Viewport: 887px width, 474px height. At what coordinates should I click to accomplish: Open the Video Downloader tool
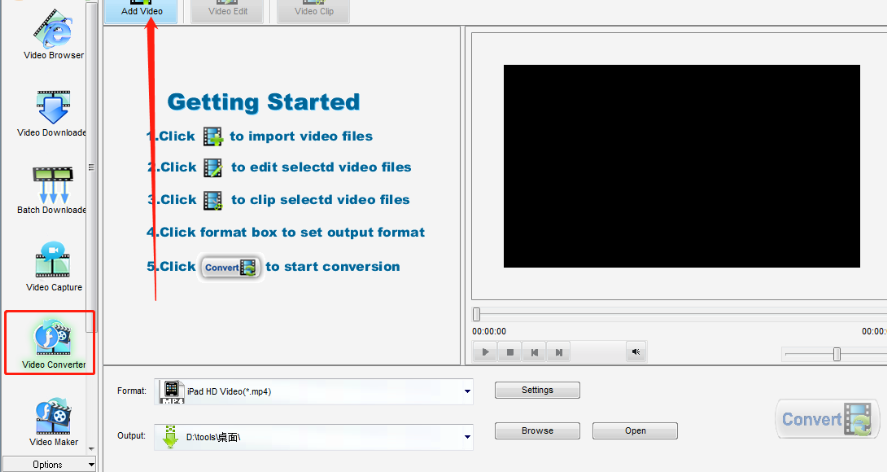(x=52, y=113)
